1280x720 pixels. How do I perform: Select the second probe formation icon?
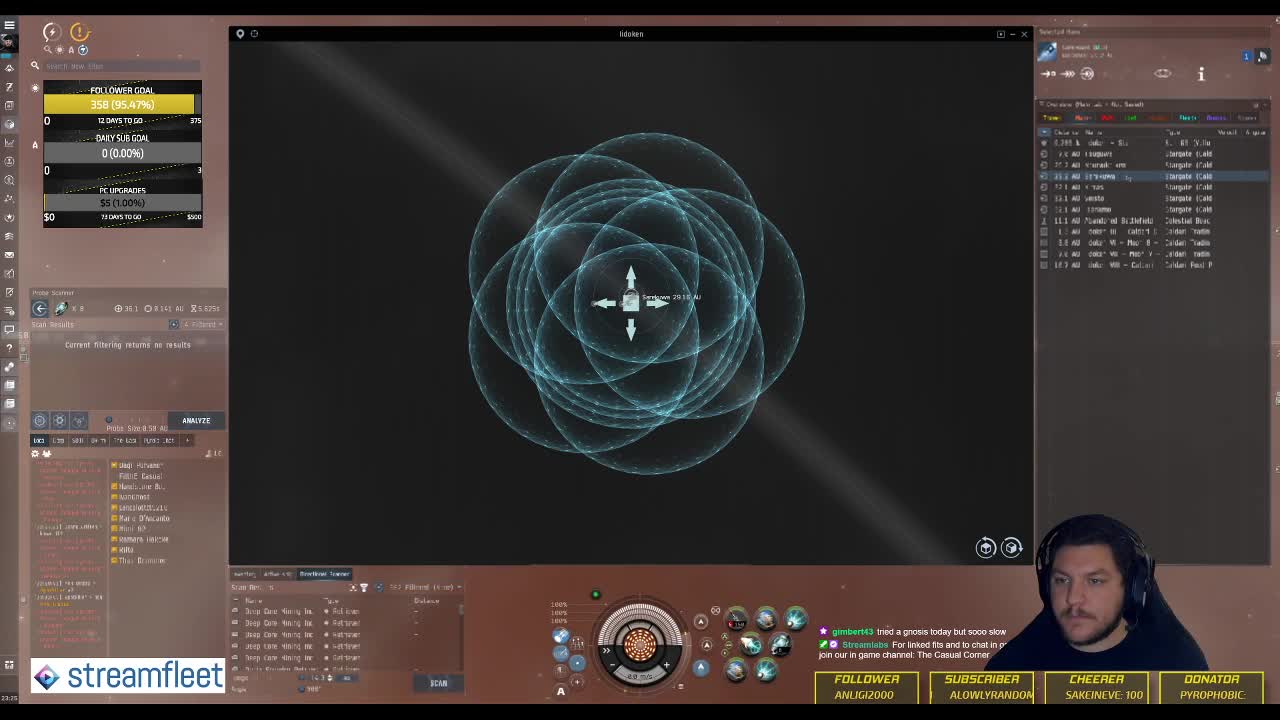click(59, 421)
